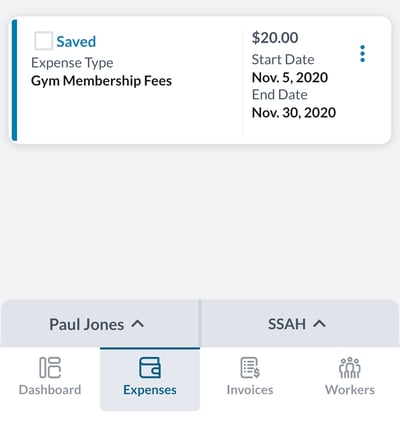Switch to the Invoices tab label

click(250, 390)
